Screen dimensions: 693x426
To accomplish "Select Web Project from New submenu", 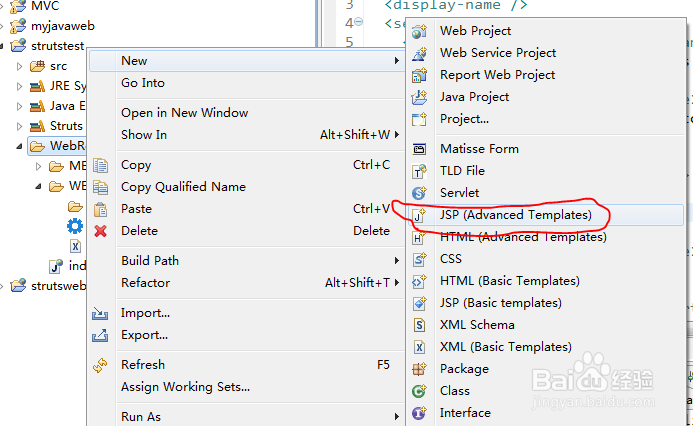I will [546, 31].
